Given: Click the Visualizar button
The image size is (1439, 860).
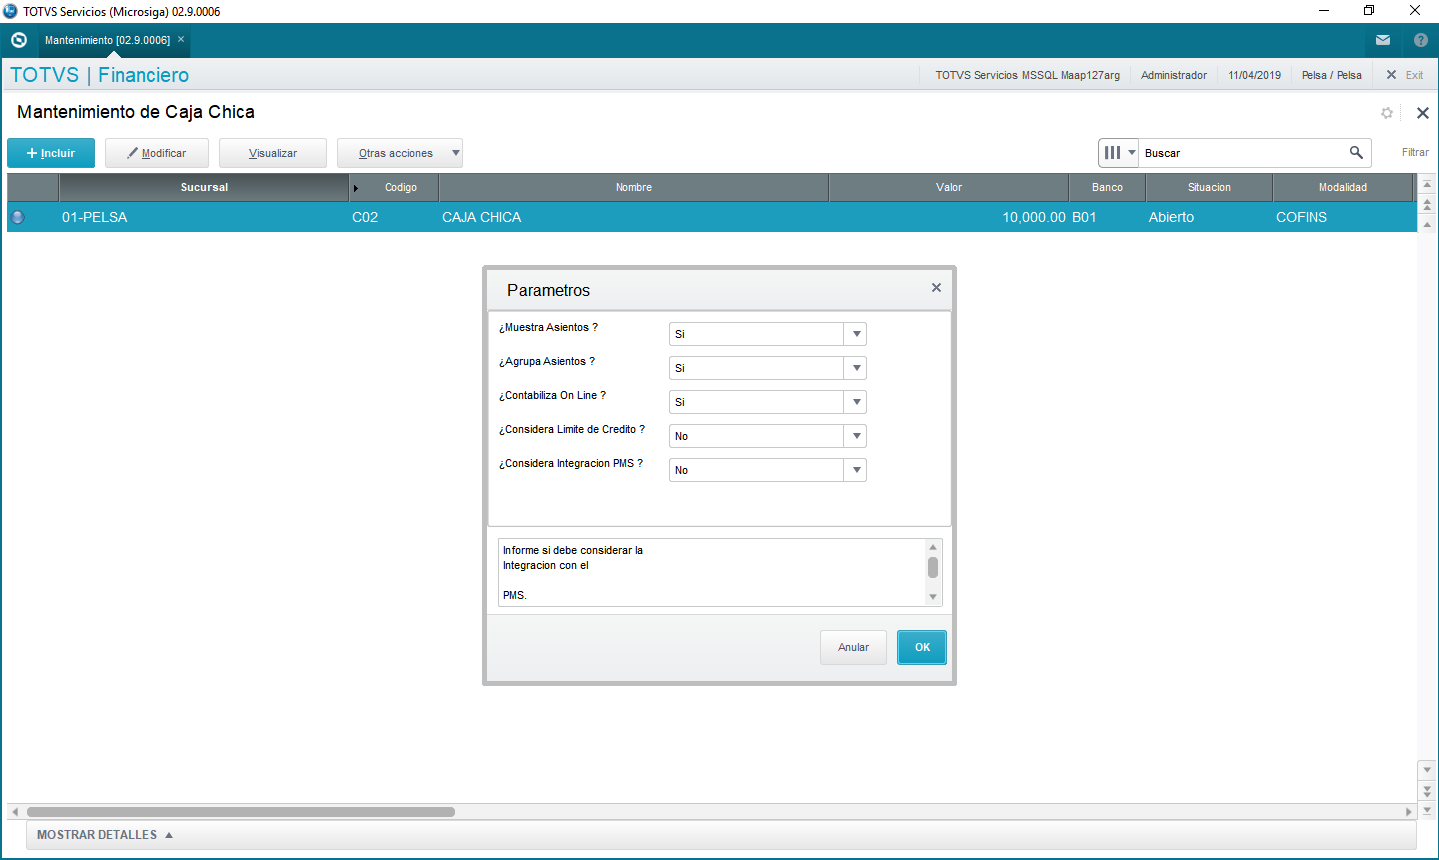Looking at the screenshot, I should point(273,153).
